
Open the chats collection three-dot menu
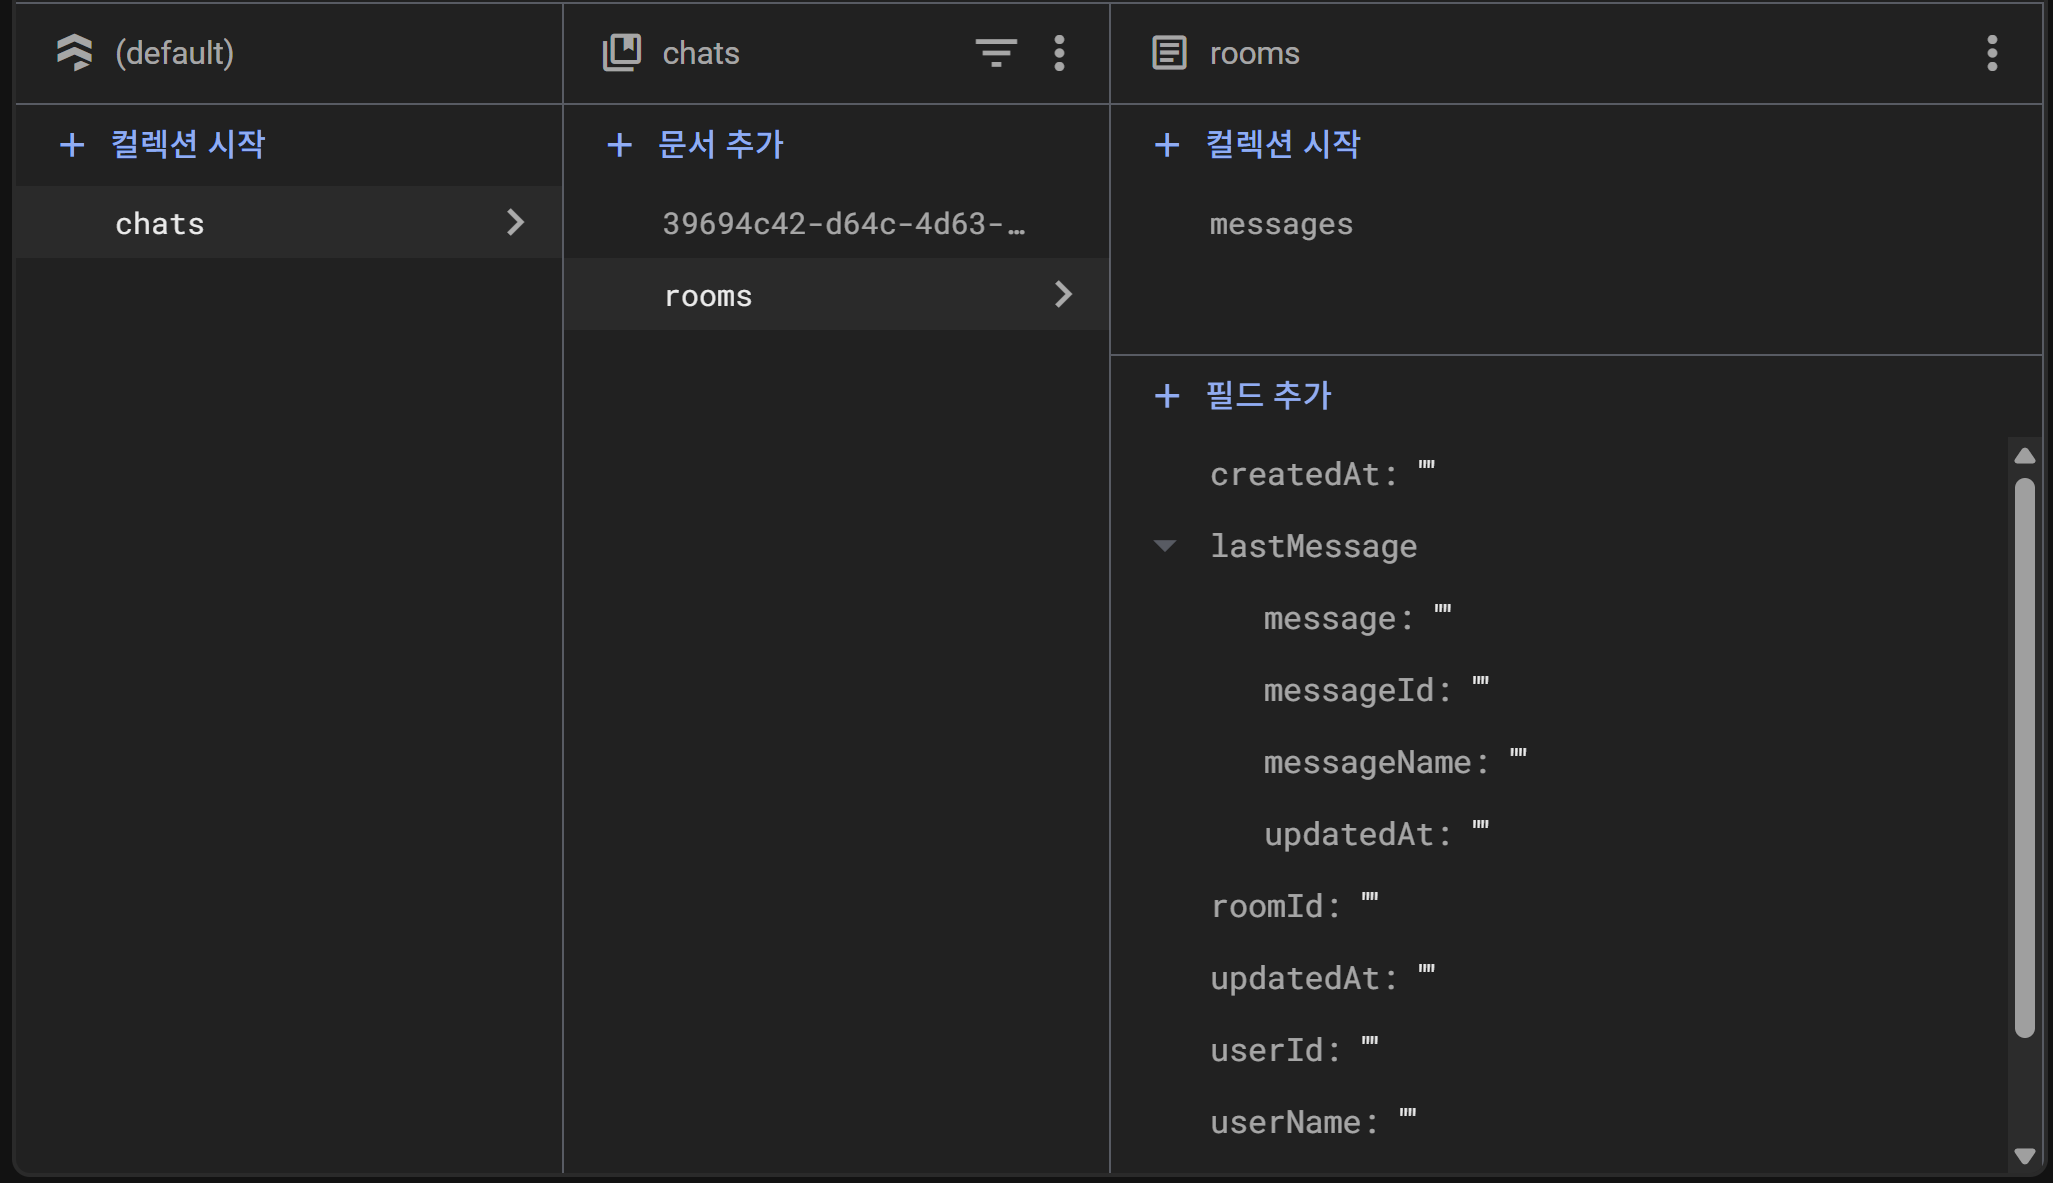(x=1059, y=53)
